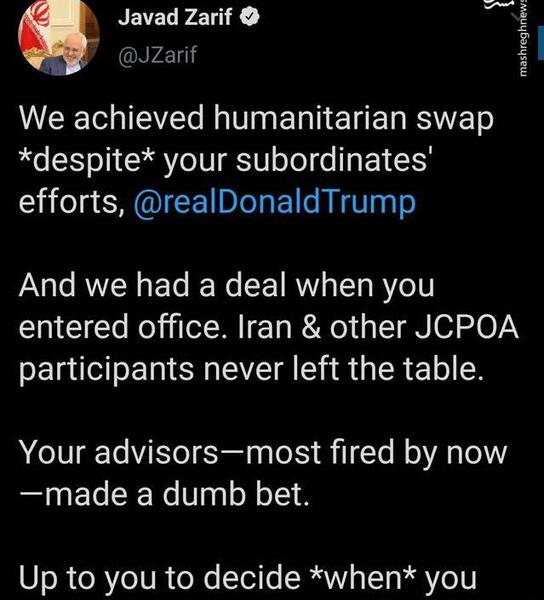Image resolution: width=544 pixels, height=600 pixels.
Task: Click the line 'Your advisors—most fired by now'
Action: point(263,452)
